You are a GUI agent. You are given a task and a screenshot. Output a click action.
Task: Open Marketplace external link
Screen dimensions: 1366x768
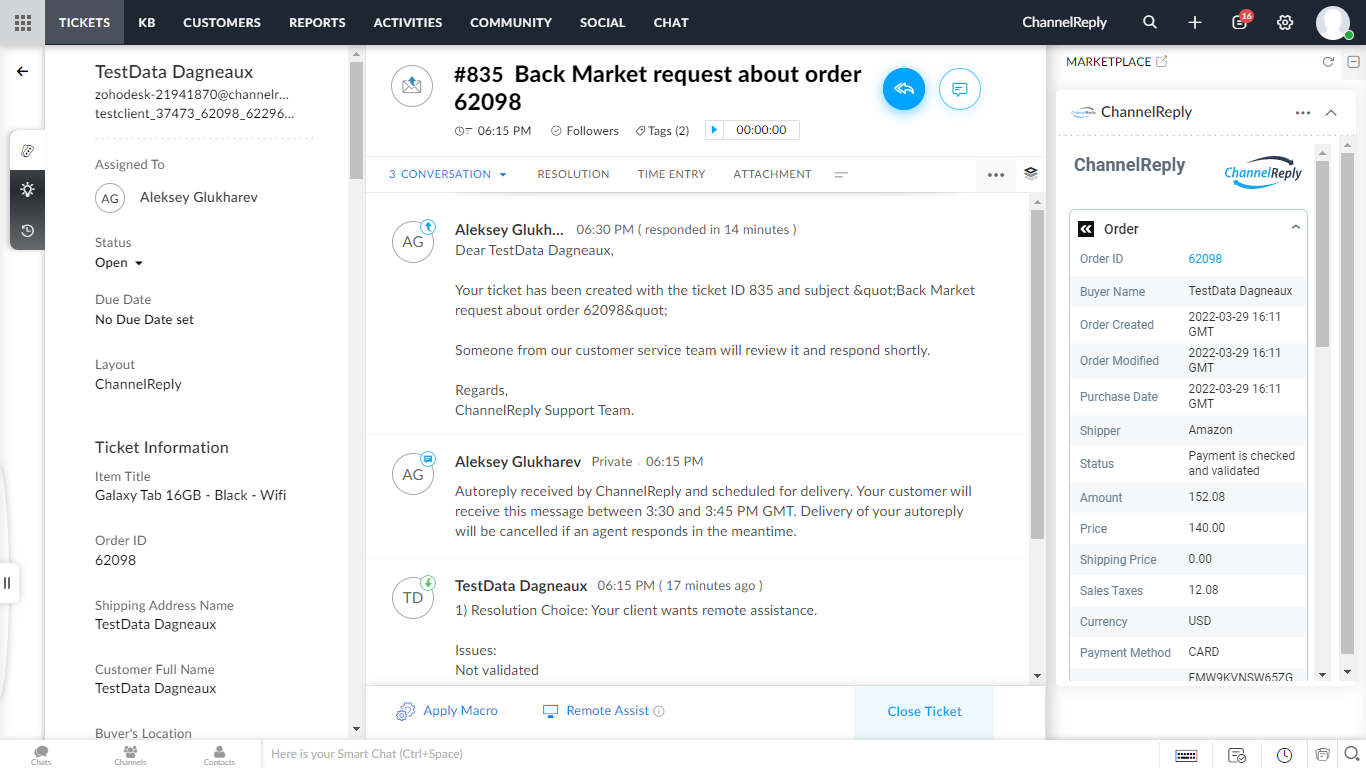(x=1161, y=61)
